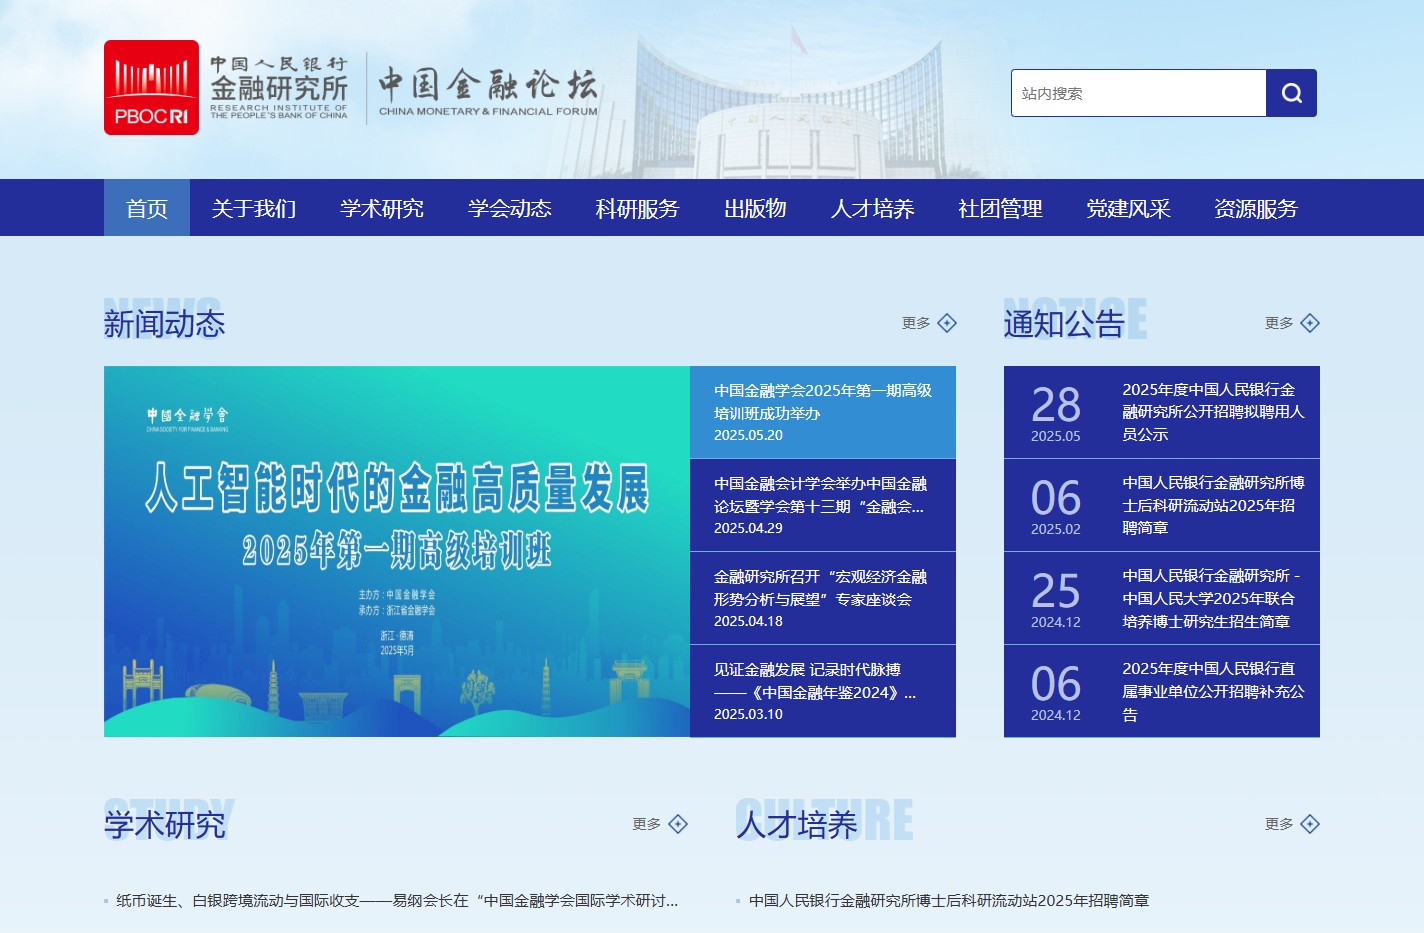The width and height of the screenshot is (1424, 933).
Task: Go to 学会动态 in the navigation bar
Action: click(x=510, y=208)
